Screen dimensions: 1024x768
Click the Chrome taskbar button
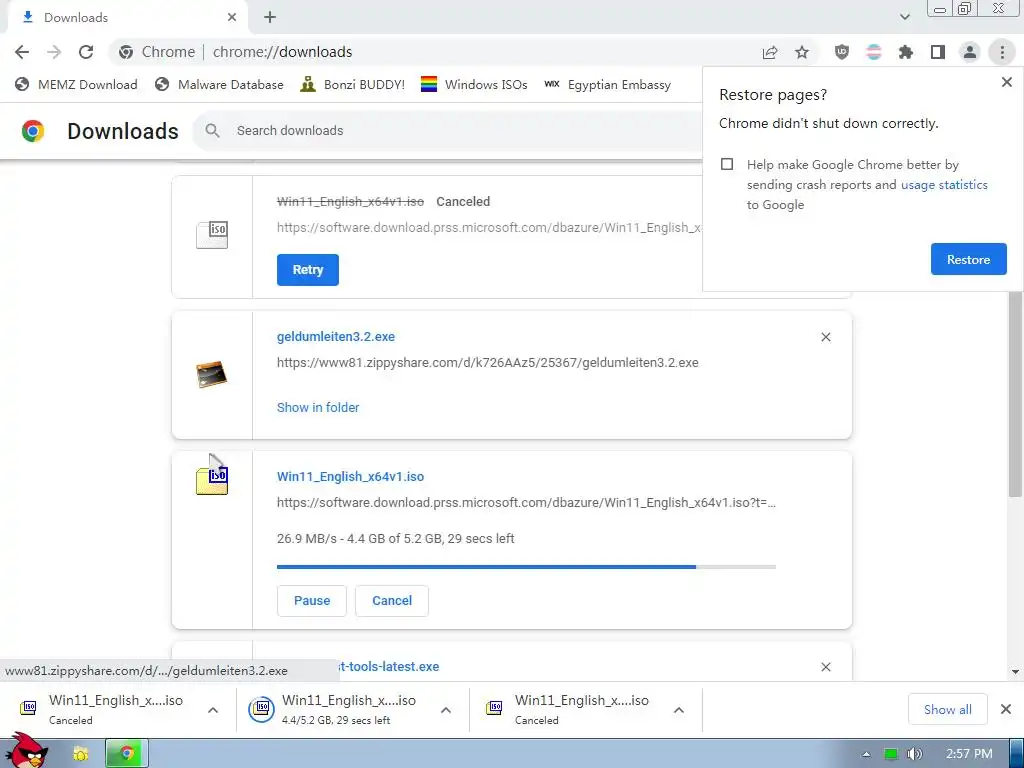127,754
